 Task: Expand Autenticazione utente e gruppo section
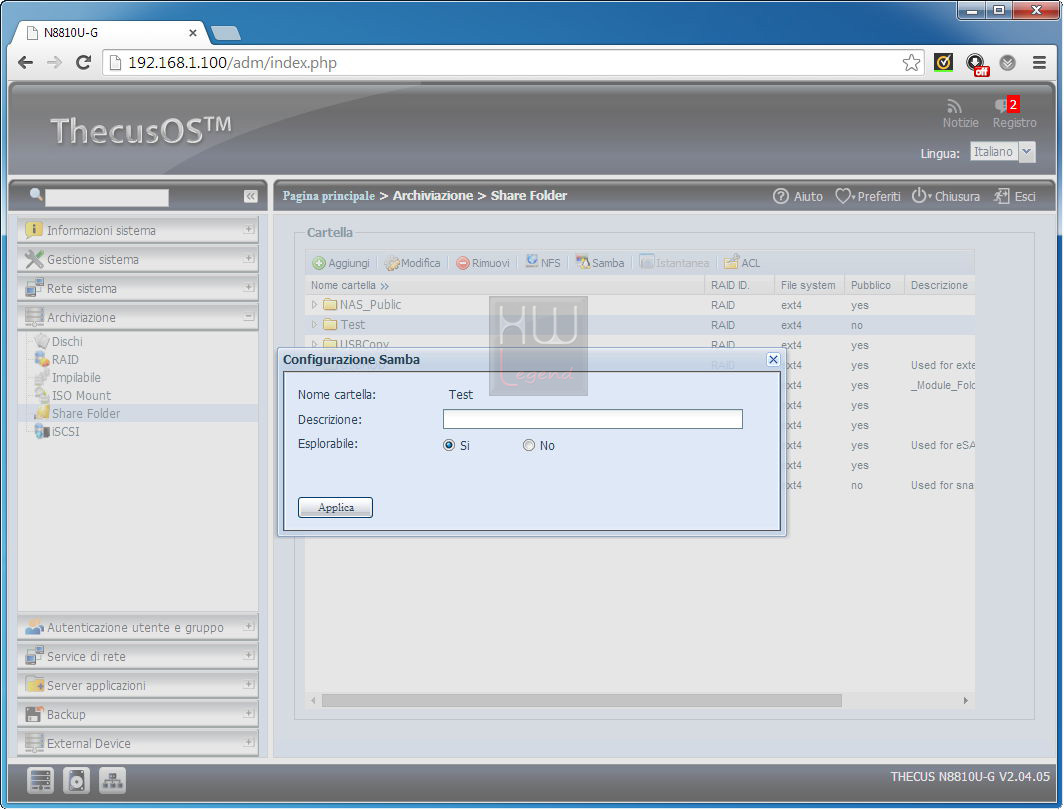coord(138,628)
